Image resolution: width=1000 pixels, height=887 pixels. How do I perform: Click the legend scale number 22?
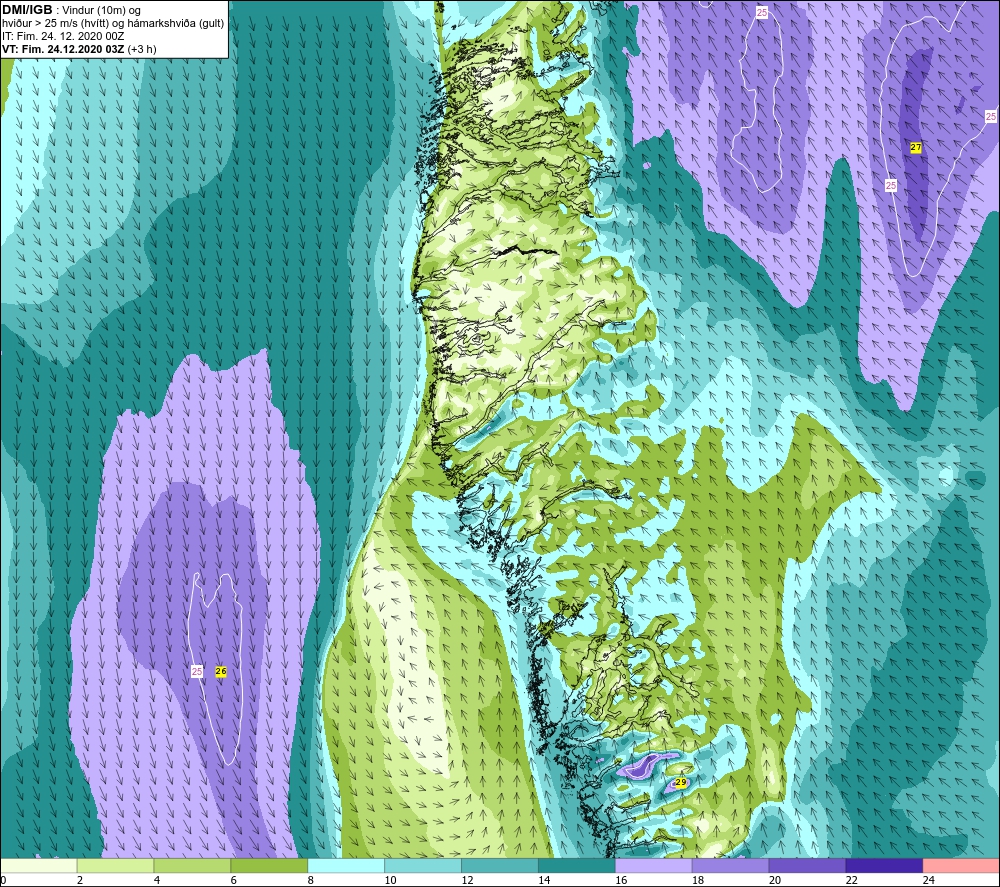[851, 880]
